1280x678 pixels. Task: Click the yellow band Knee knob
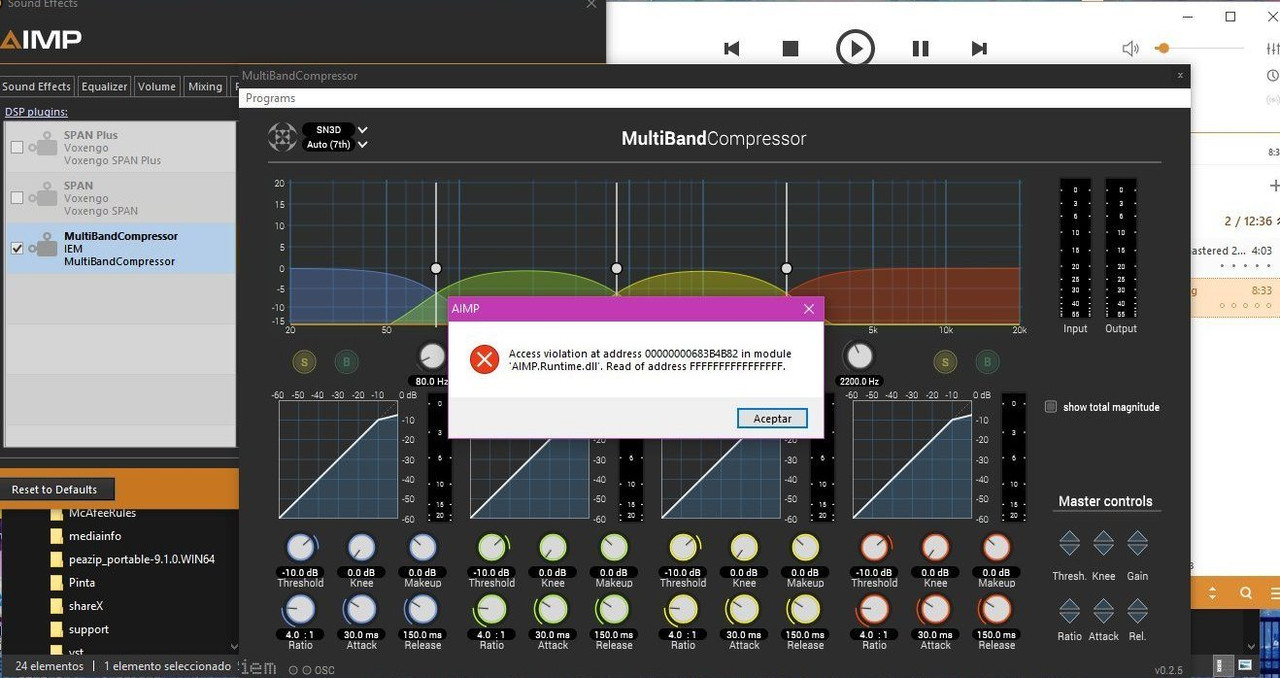pos(744,547)
